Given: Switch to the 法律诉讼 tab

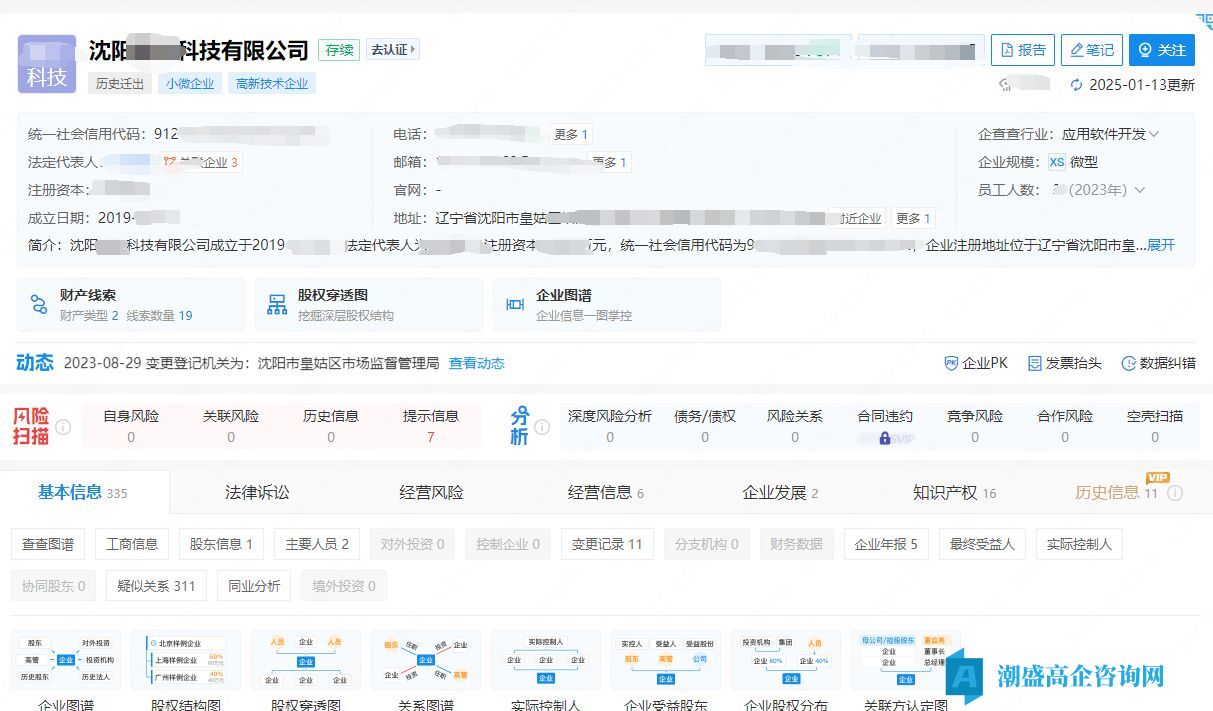Looking at the screenshot, I should tap(257, 492).
